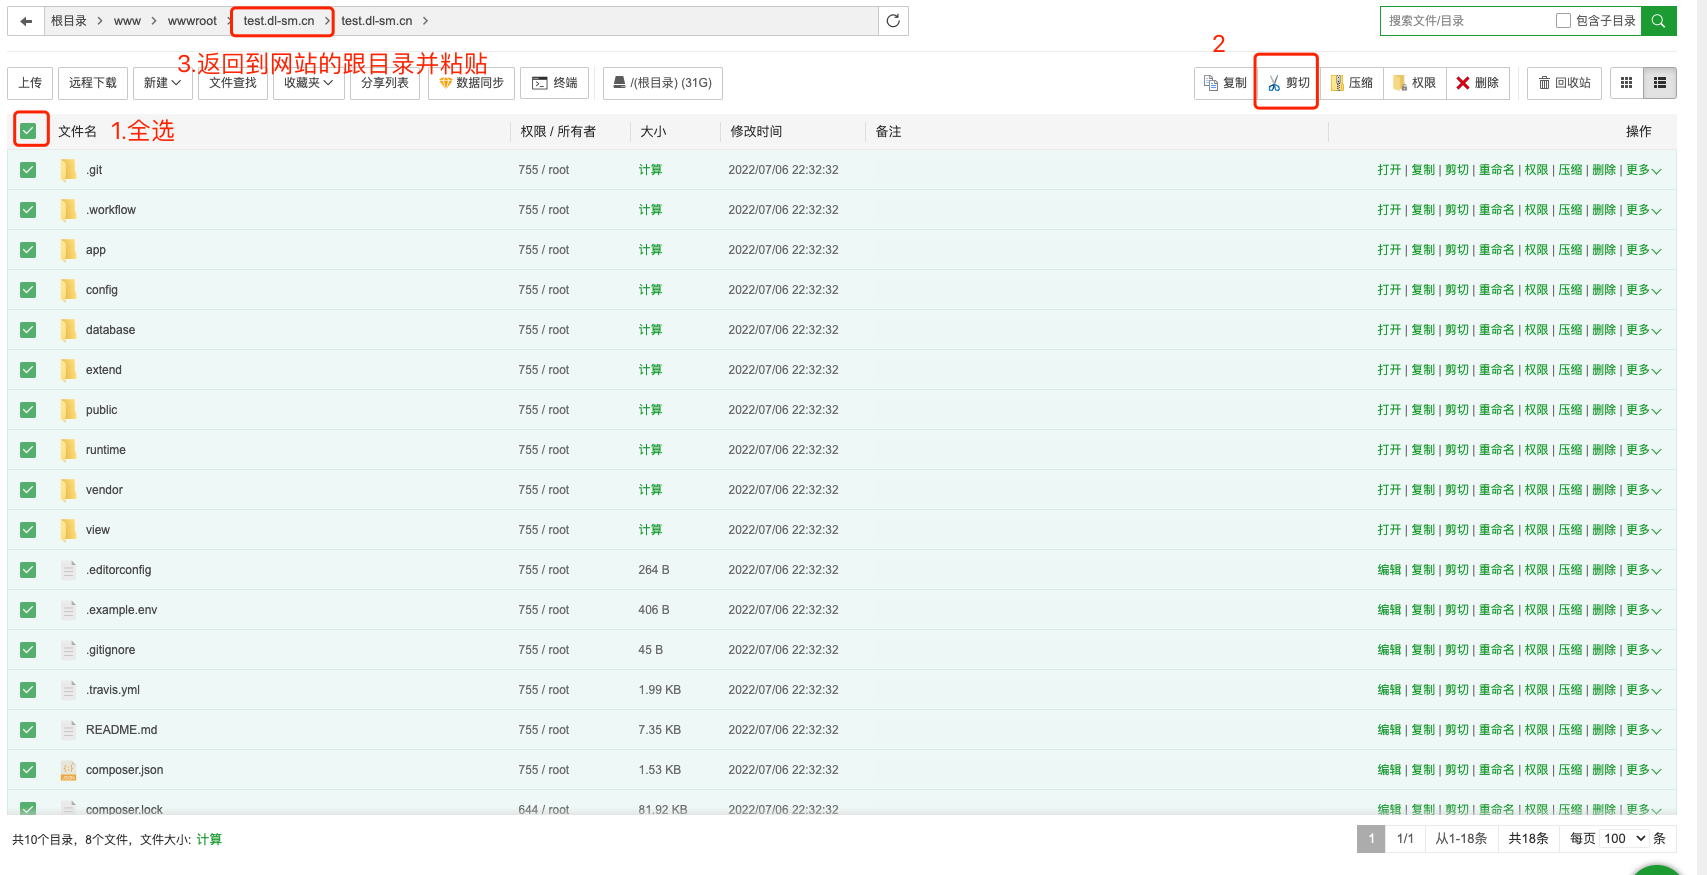Switch to list view layout
Image resolution: width=1707 pixels, height=875 pixels.
1660,83
